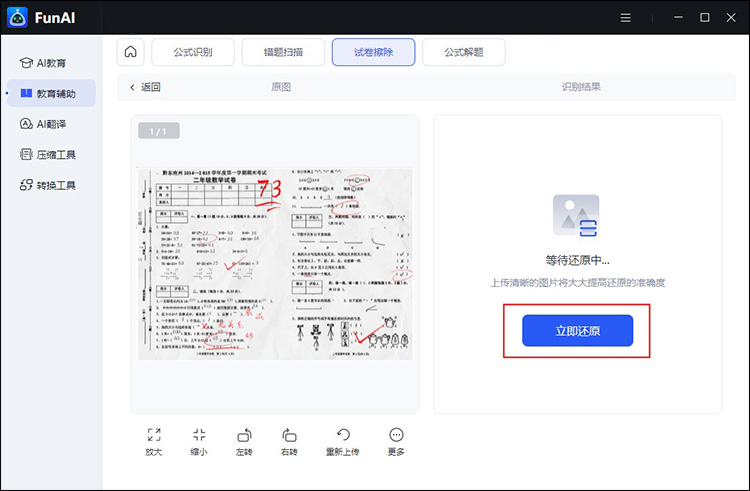The width and height of the screenshot is (750, 491).
Task: Go to the home icon button
Action: (x=131, y=52)
